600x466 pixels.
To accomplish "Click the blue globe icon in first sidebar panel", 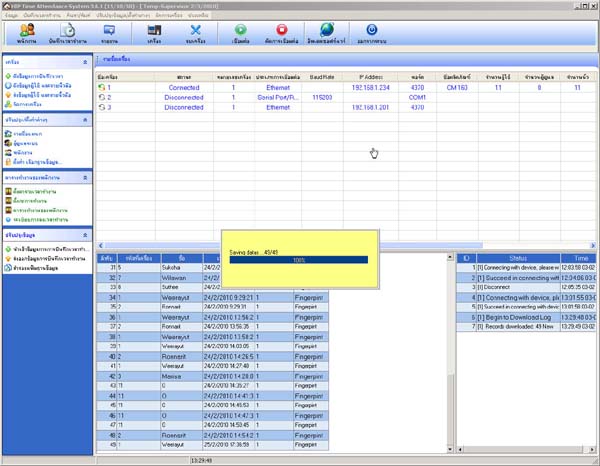I will [8, 85].
